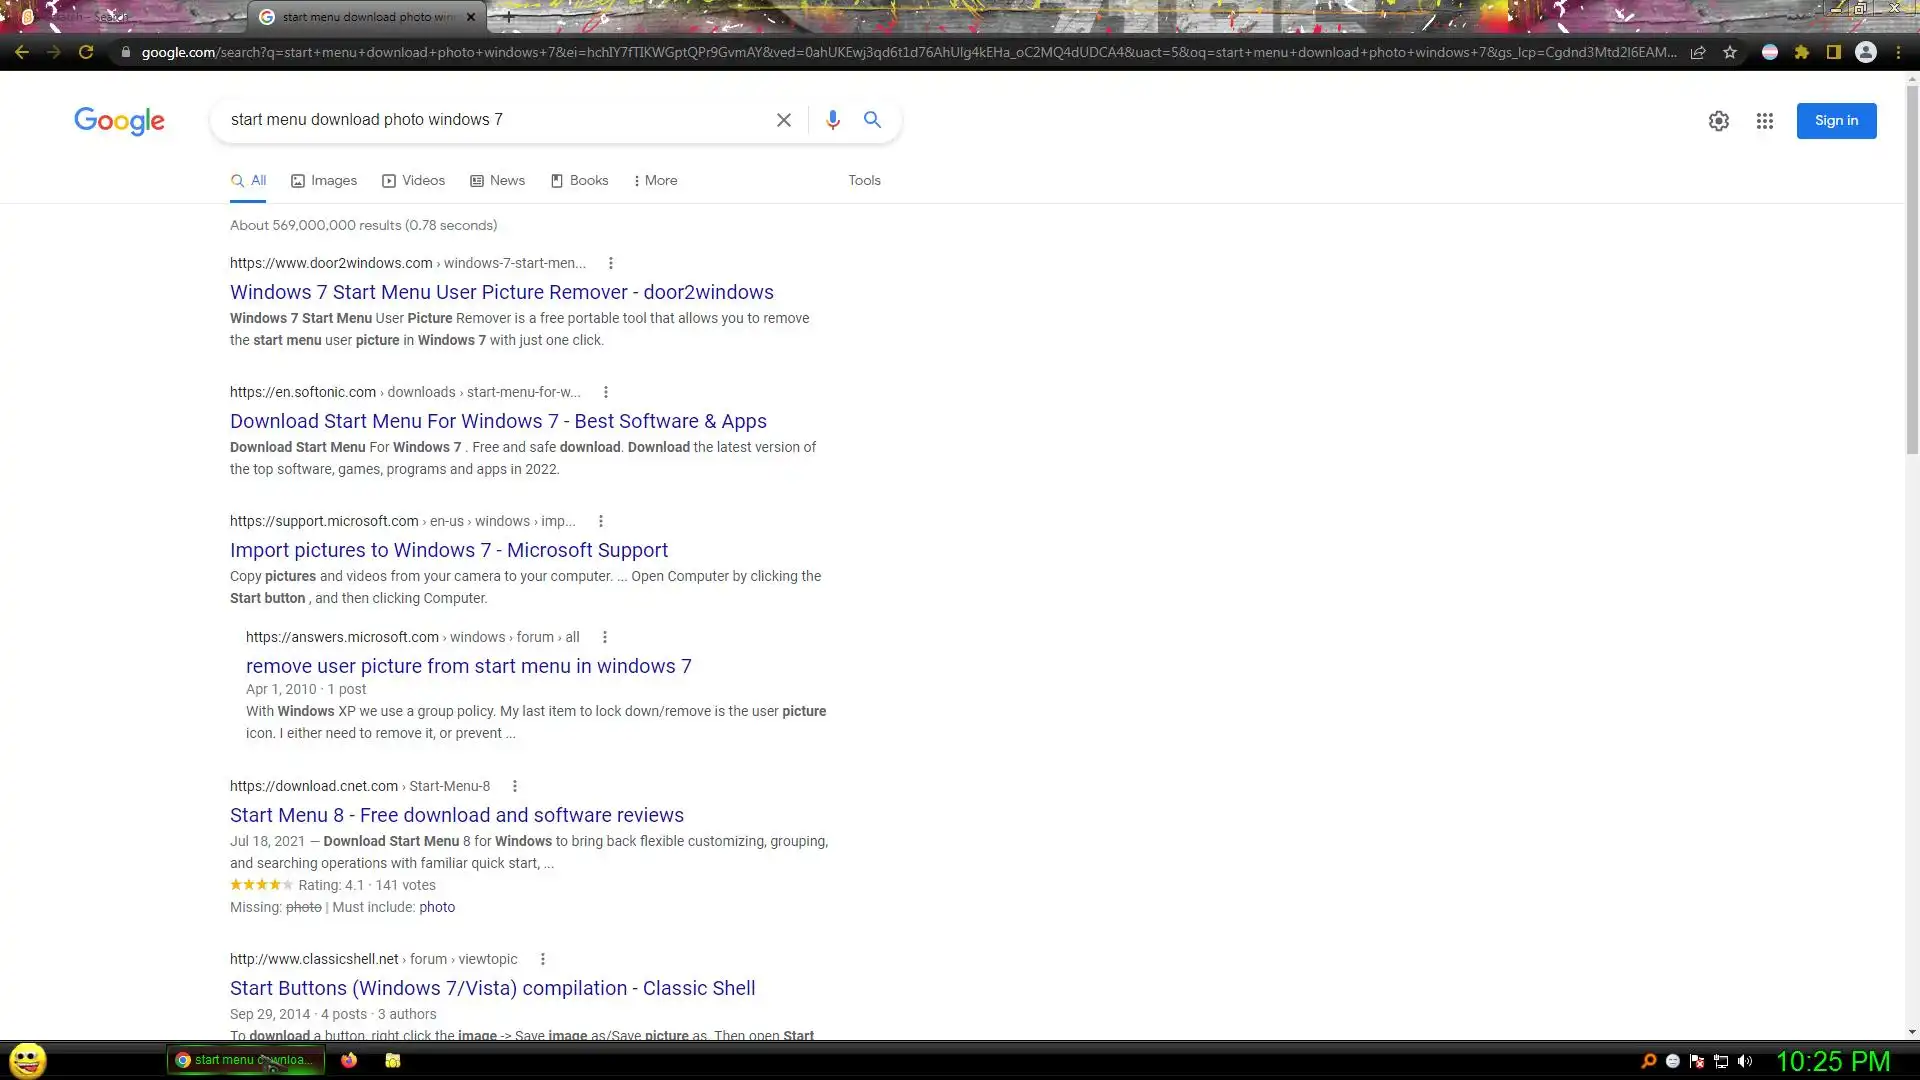
Task: Open options menu for door2windows result
Action: [x=611, y=263]
